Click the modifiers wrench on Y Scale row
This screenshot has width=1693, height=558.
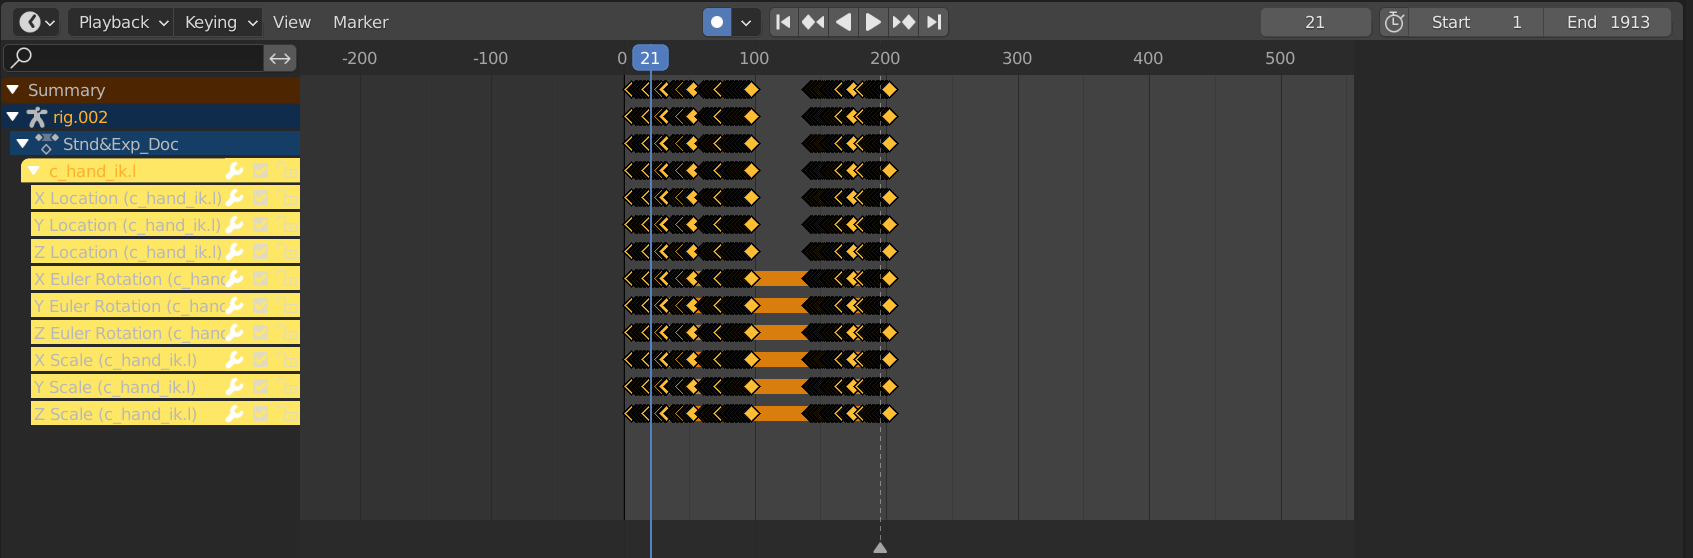235,387
